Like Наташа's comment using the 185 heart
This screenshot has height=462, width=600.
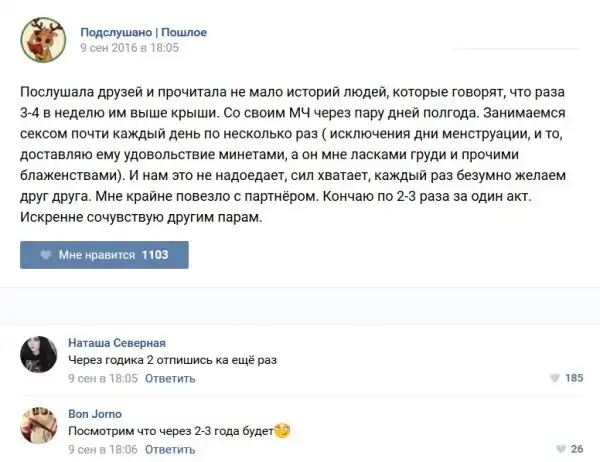click(555, 379)
